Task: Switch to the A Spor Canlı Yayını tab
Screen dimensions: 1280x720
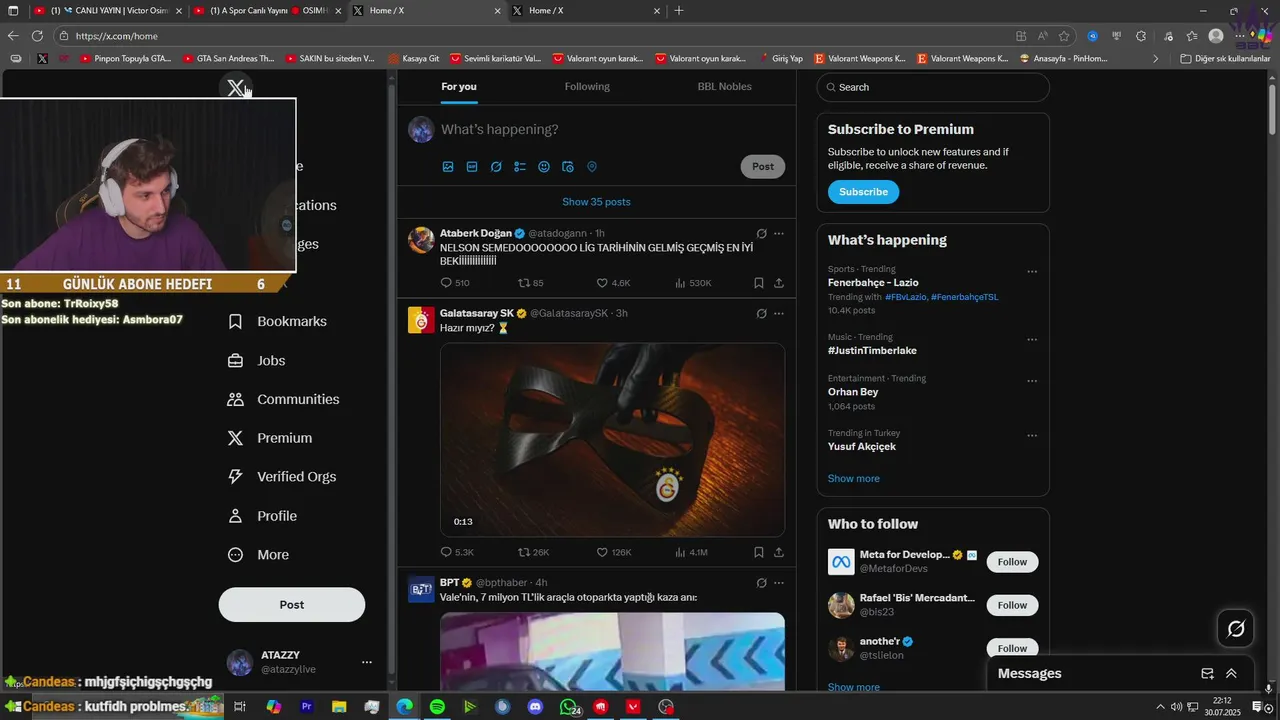Action: click(267, 11)
